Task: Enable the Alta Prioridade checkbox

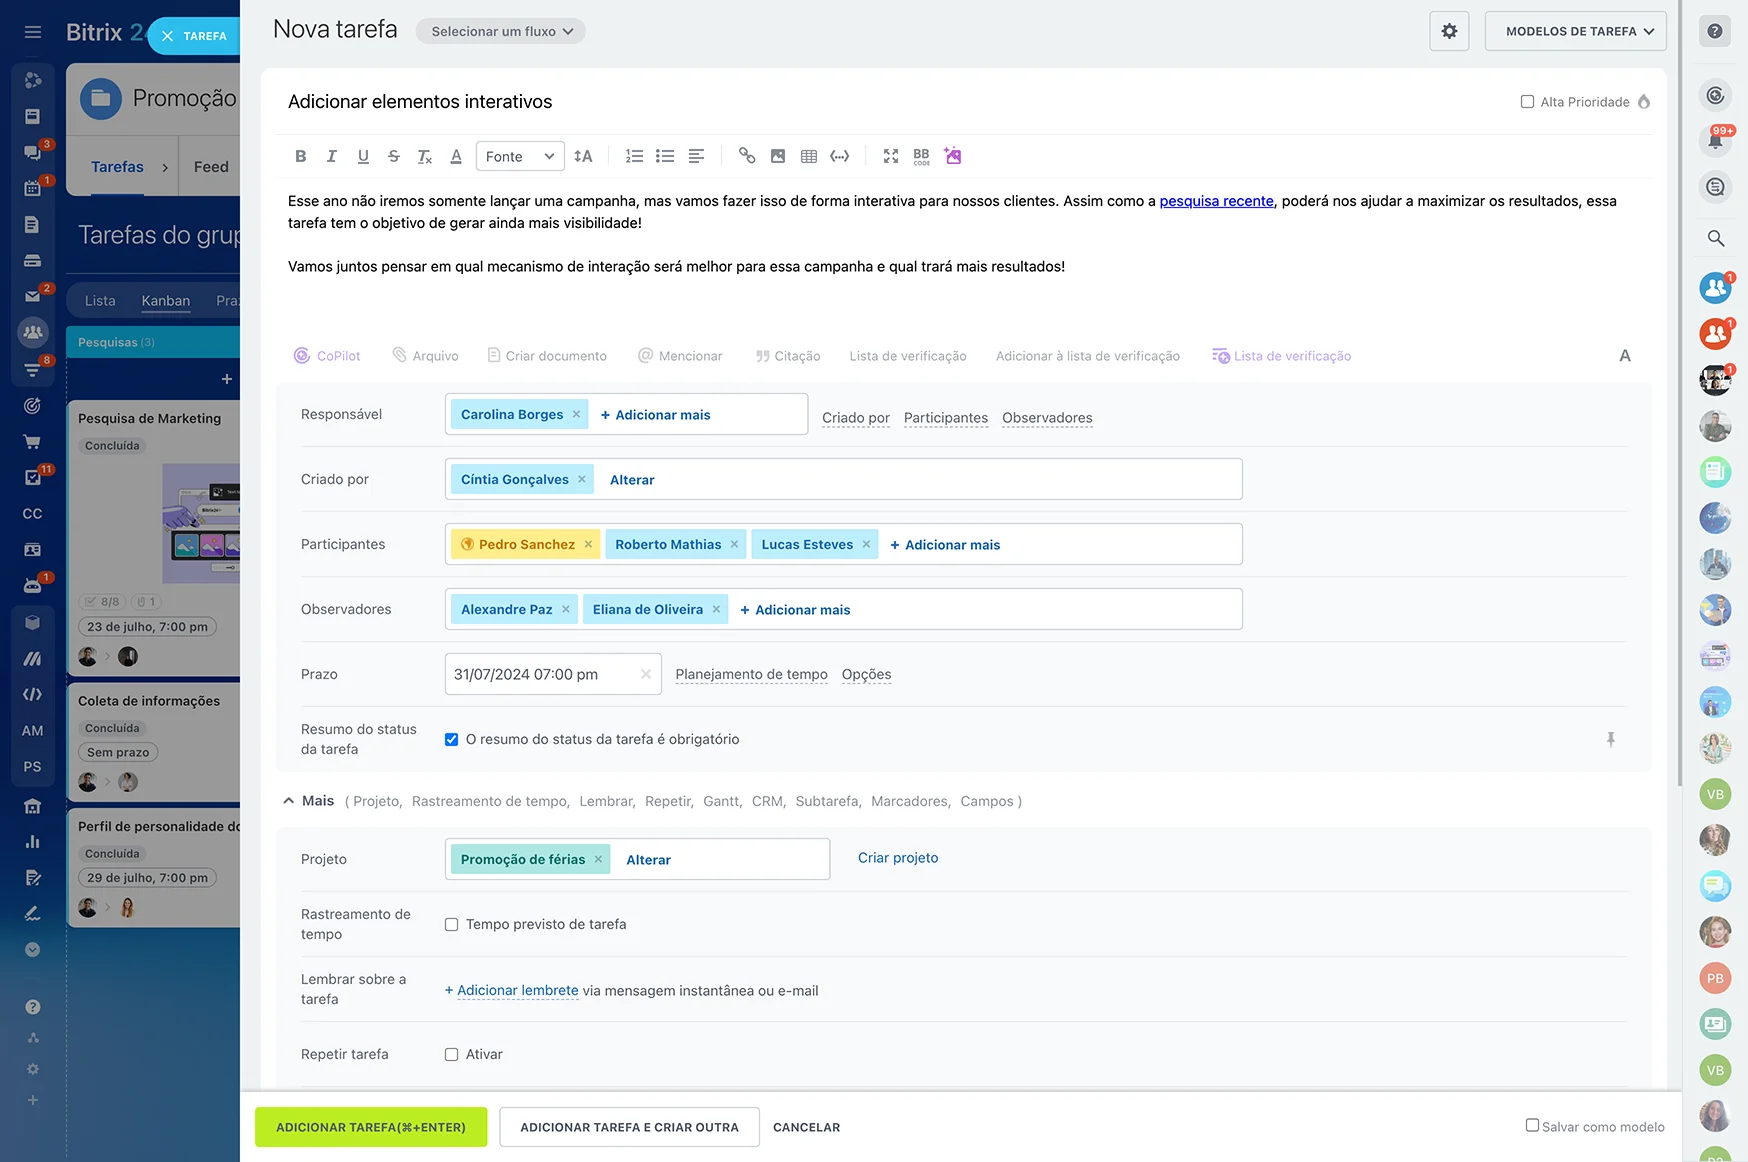Action: tap(1527, 102)
